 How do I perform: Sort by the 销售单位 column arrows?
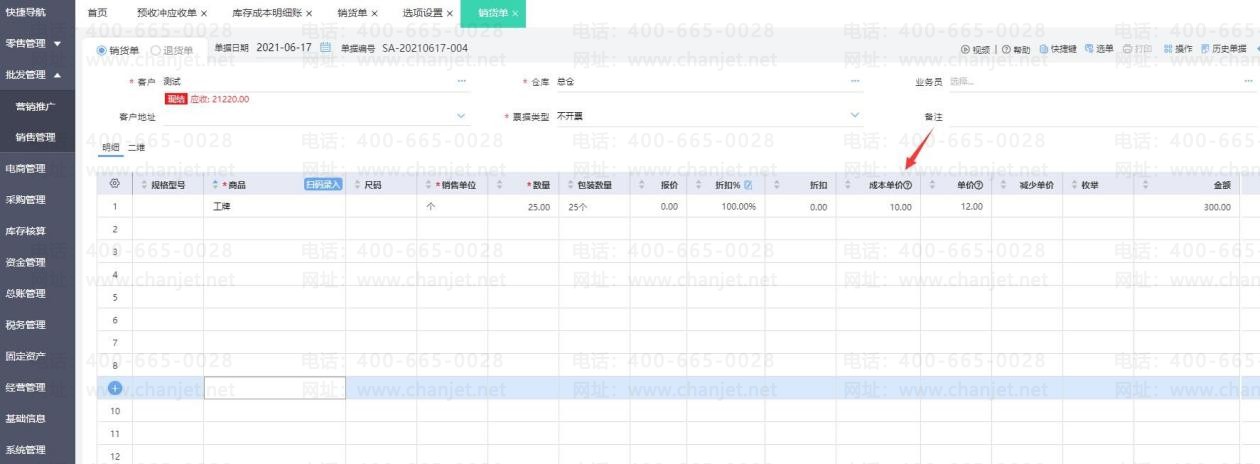click(427, 185)
